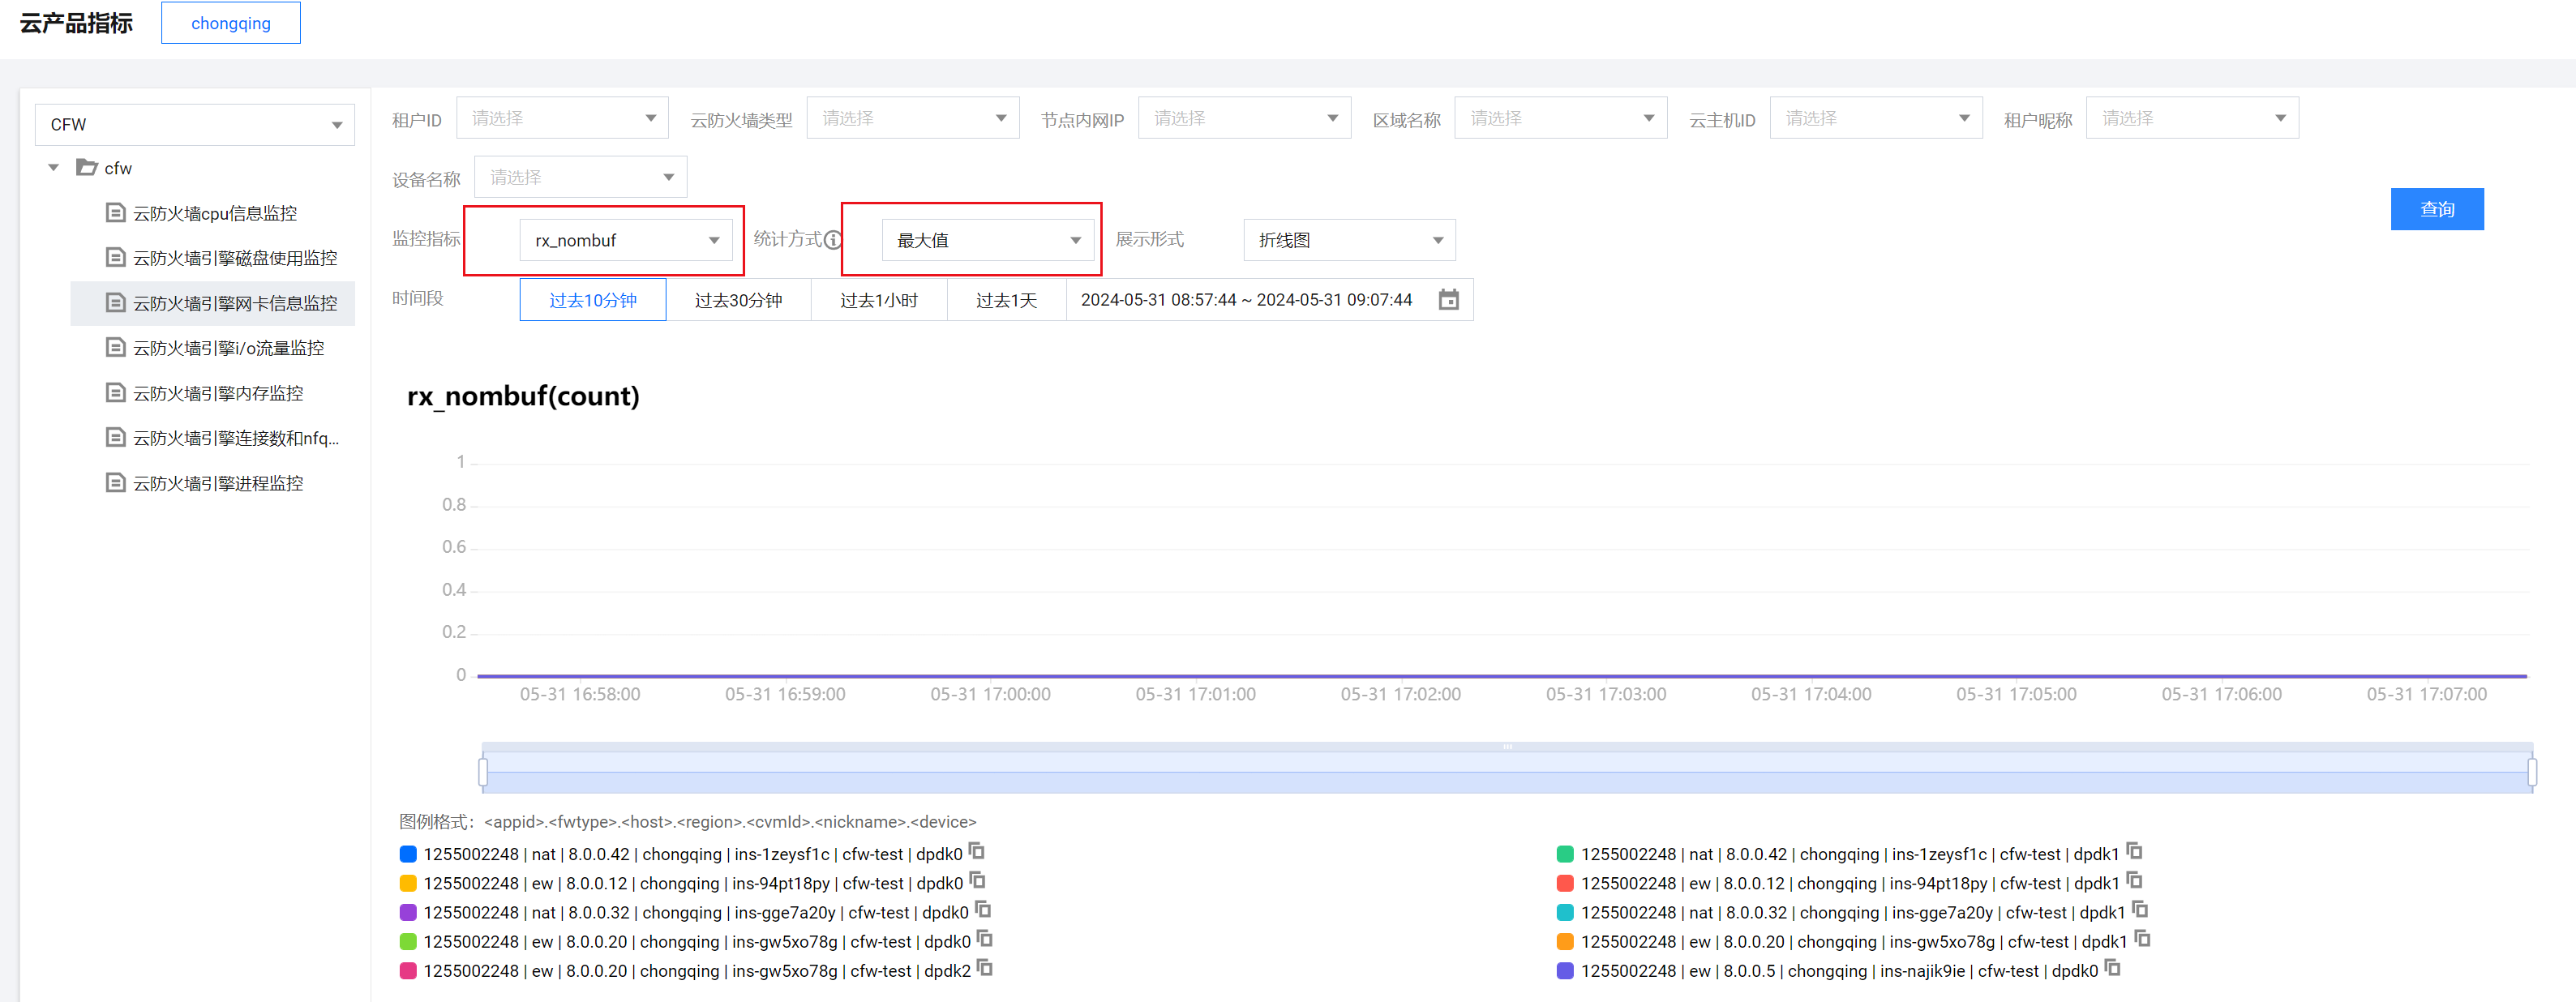
Task: Click document icon of 云防火墙cpu信息监控
Action: click(116, 213)
